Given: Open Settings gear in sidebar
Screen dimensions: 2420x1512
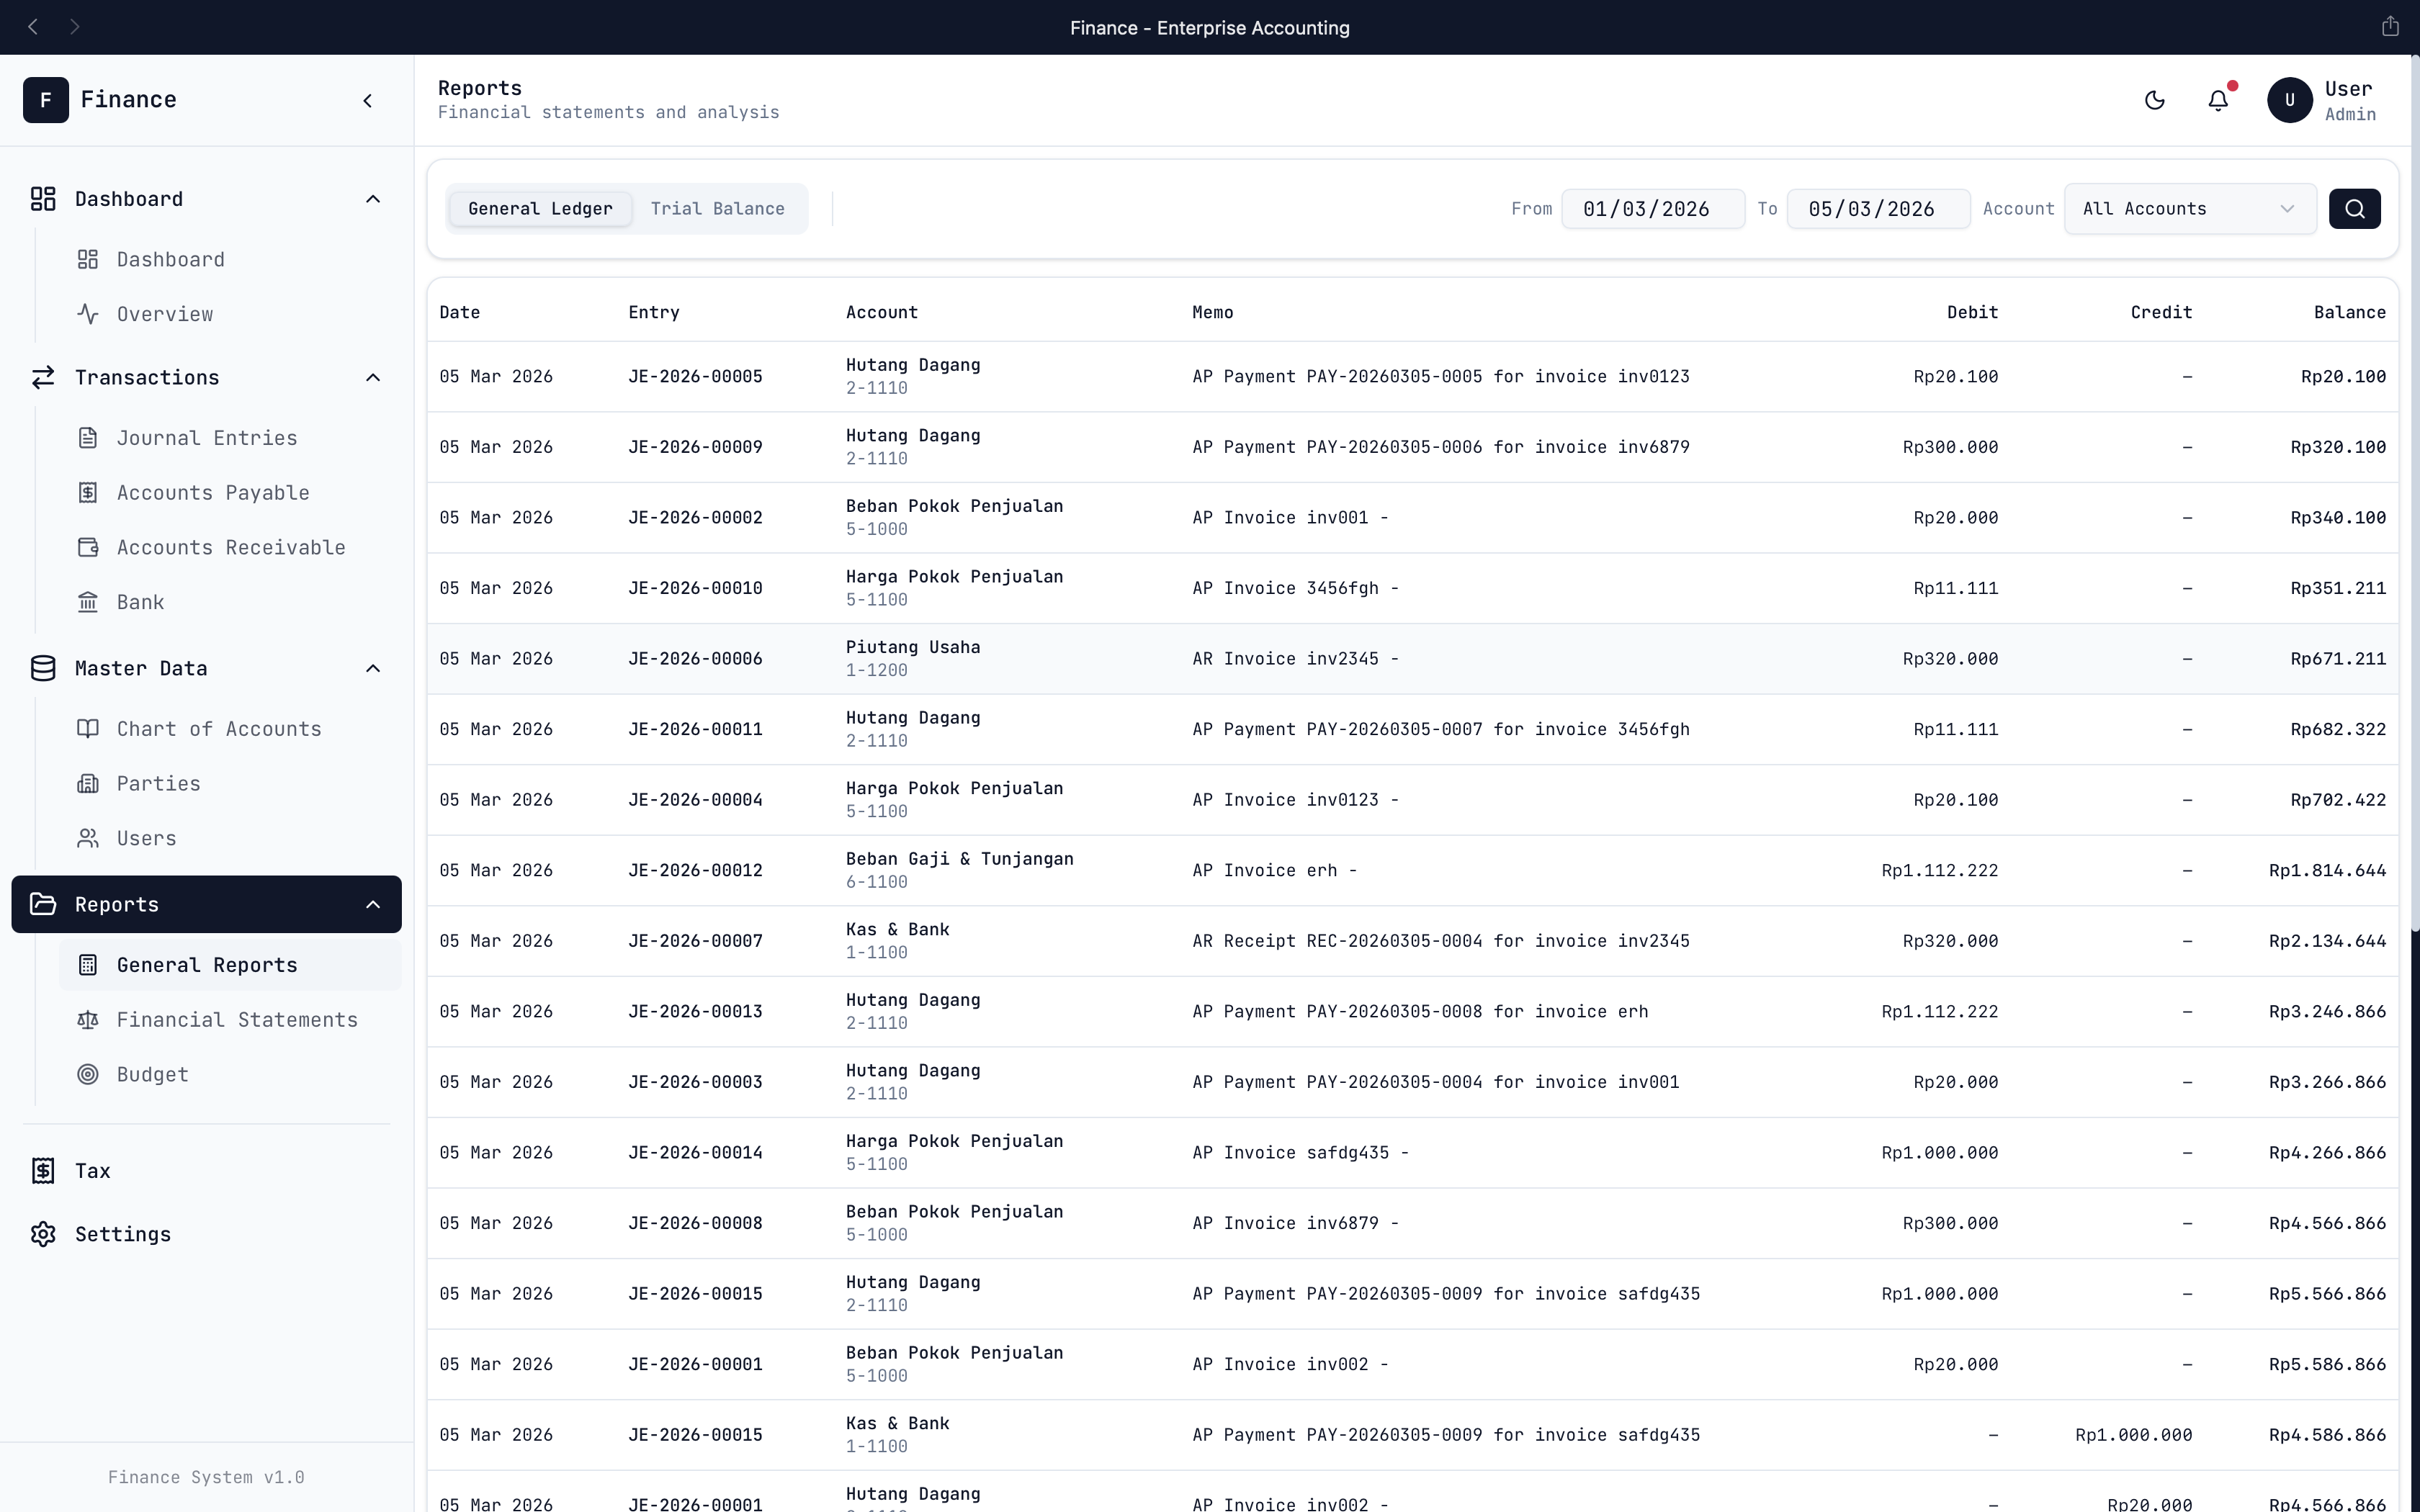Looking at the screenshot, I should [43, 1234].
